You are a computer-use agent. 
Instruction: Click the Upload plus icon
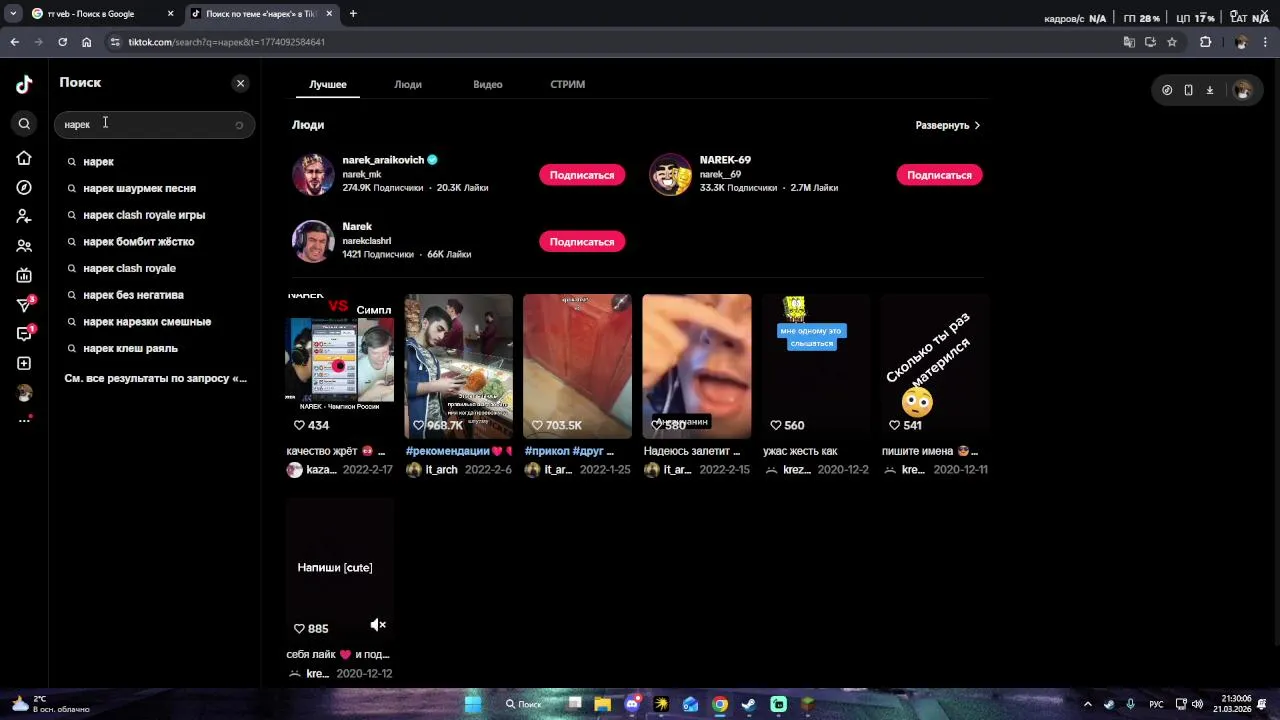pyautogui.click(x=24, y=364)
